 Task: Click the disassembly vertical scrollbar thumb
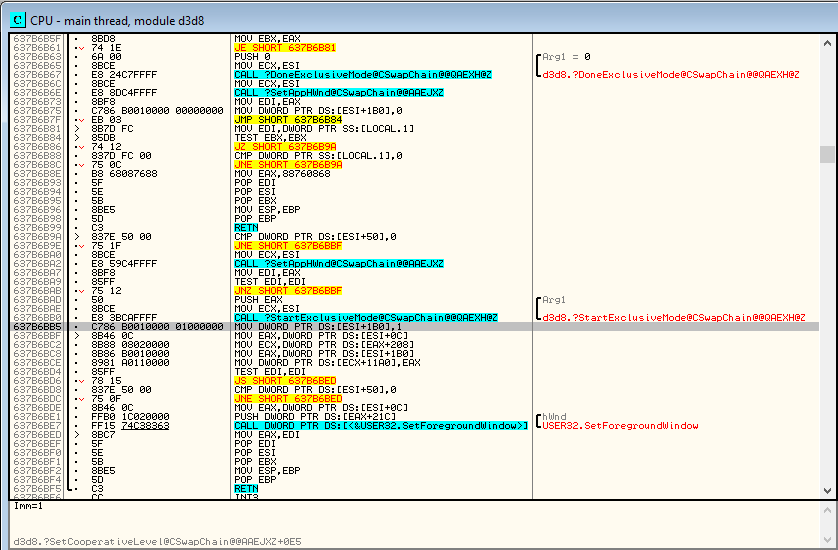pyautogui.click(x=827, y=154)
